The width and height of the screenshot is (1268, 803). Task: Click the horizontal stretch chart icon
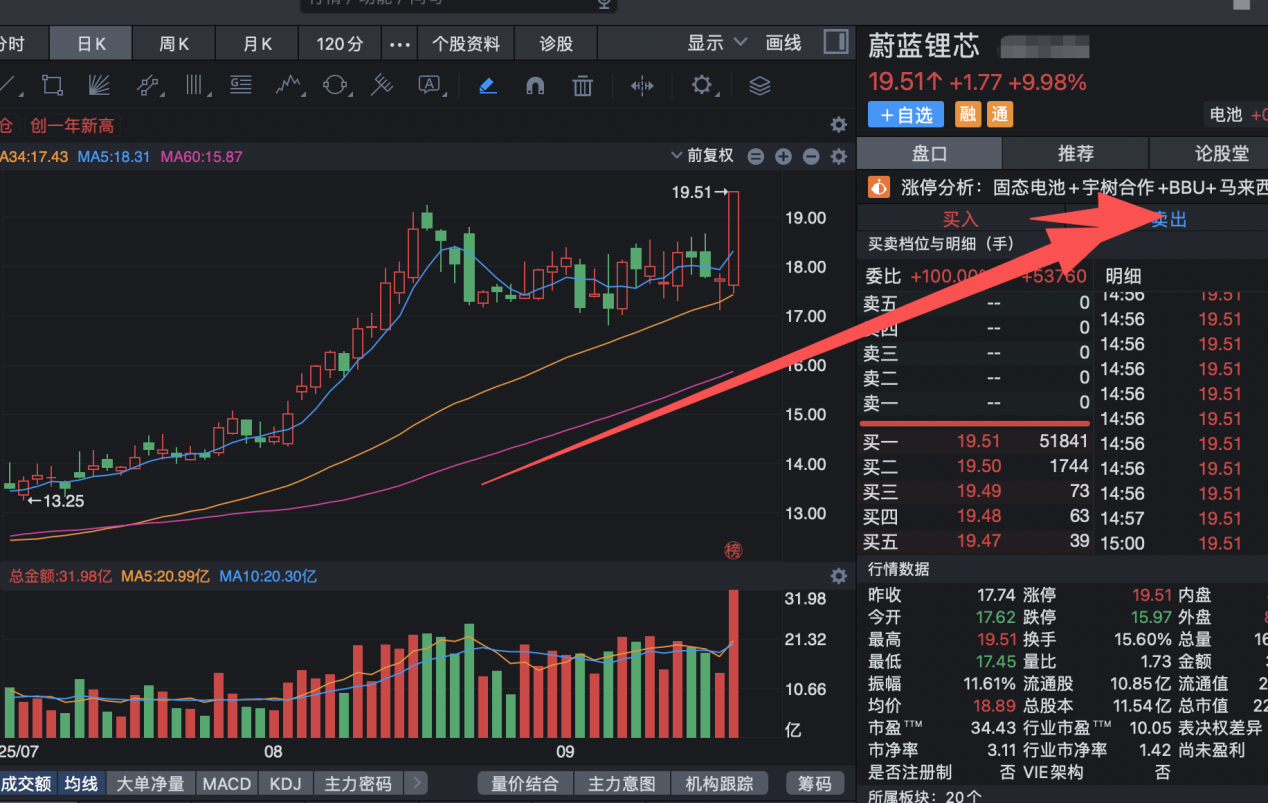642,86
